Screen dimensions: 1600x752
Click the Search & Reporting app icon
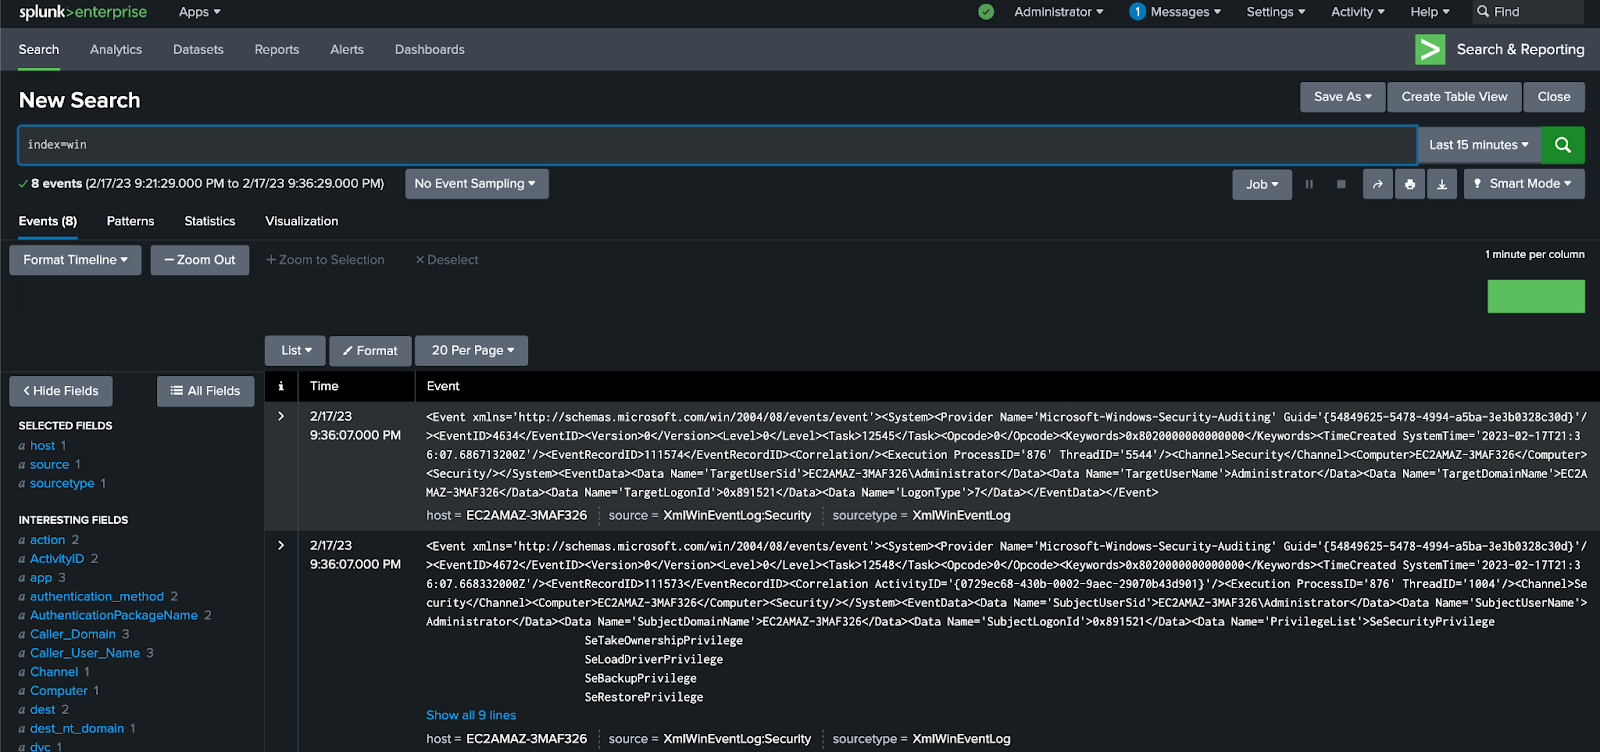tap(1430, 49)
